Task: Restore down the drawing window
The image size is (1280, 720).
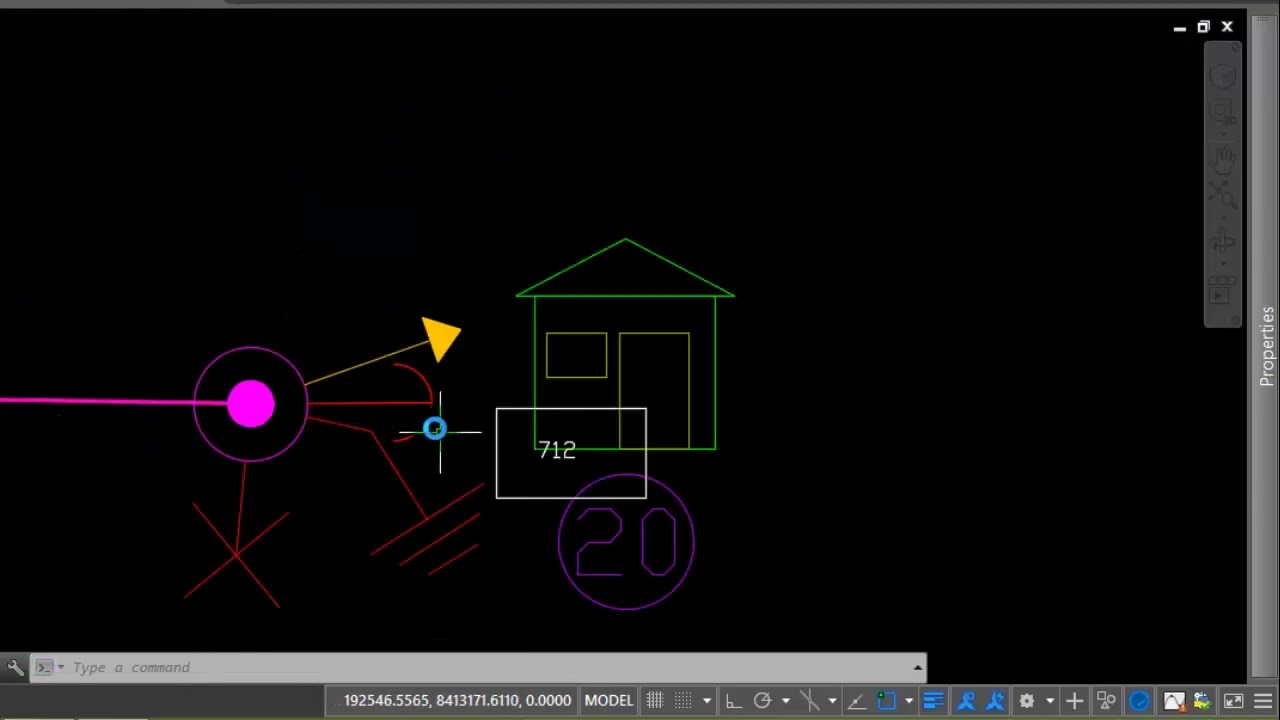Action: click(1203, 27)
